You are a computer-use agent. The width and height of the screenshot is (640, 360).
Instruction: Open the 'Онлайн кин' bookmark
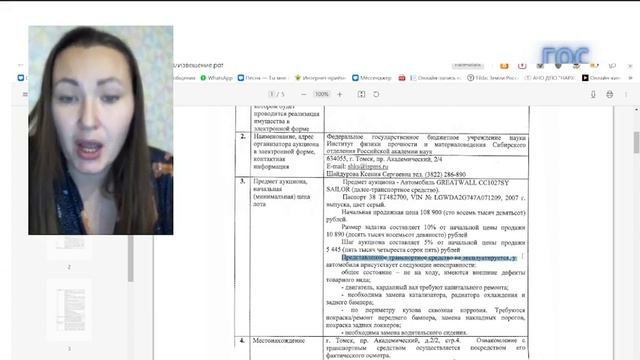(602, 78)
